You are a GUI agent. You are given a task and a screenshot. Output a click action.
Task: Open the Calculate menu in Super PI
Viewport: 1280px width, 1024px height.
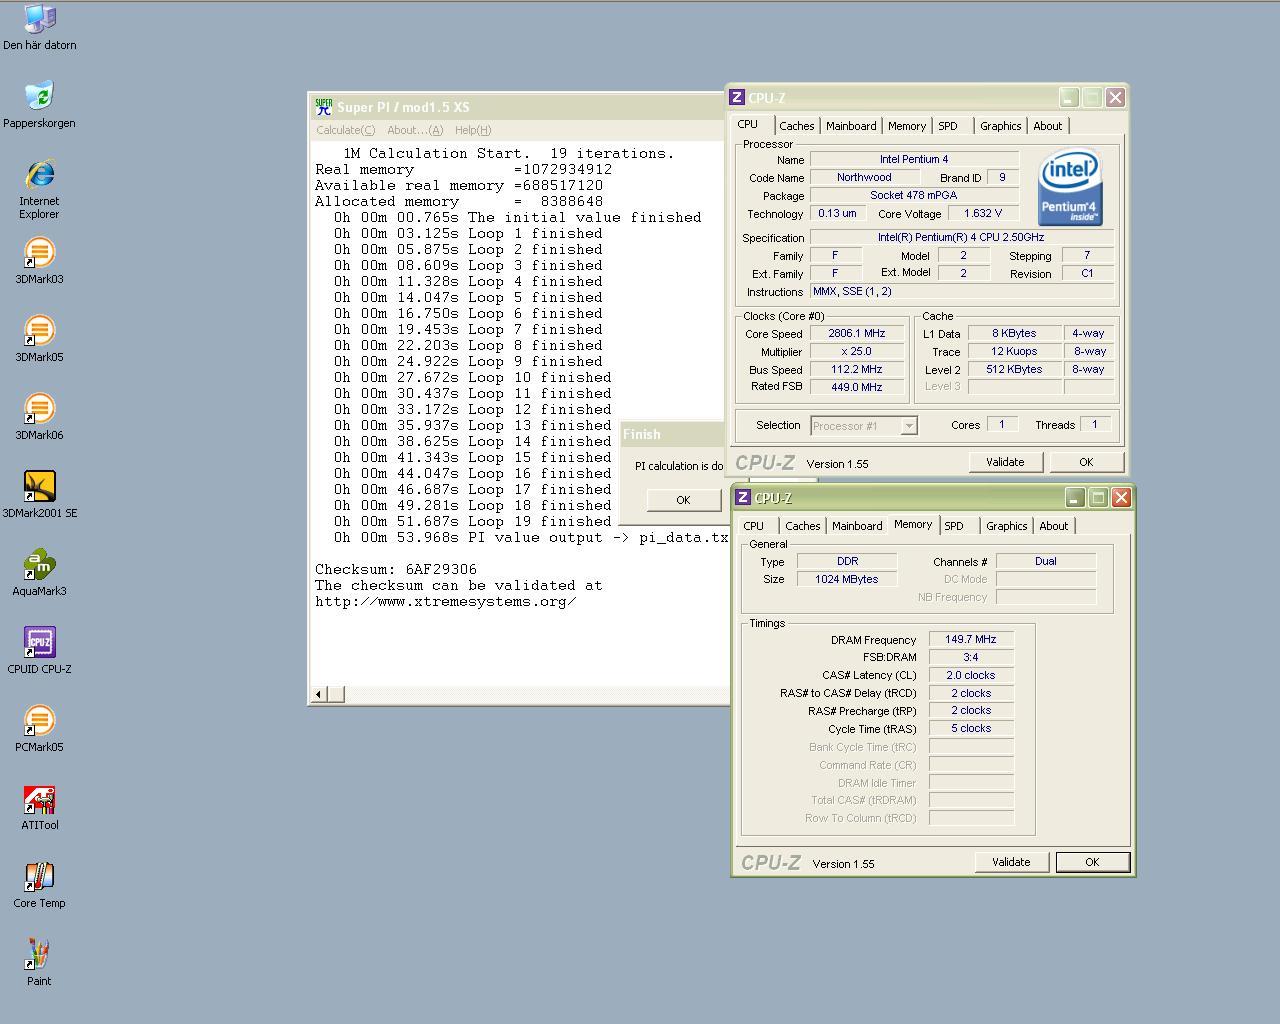click(x=346, y=130)
